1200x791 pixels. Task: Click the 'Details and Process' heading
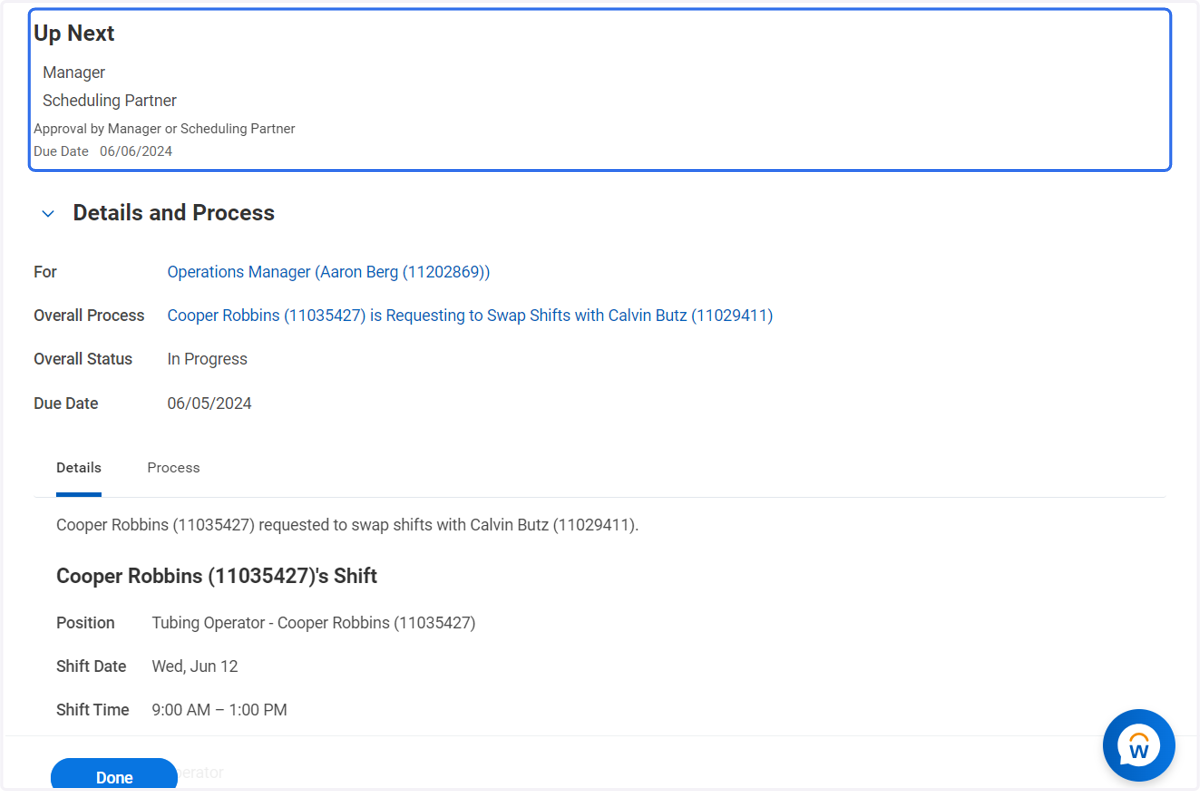[174, 213]
